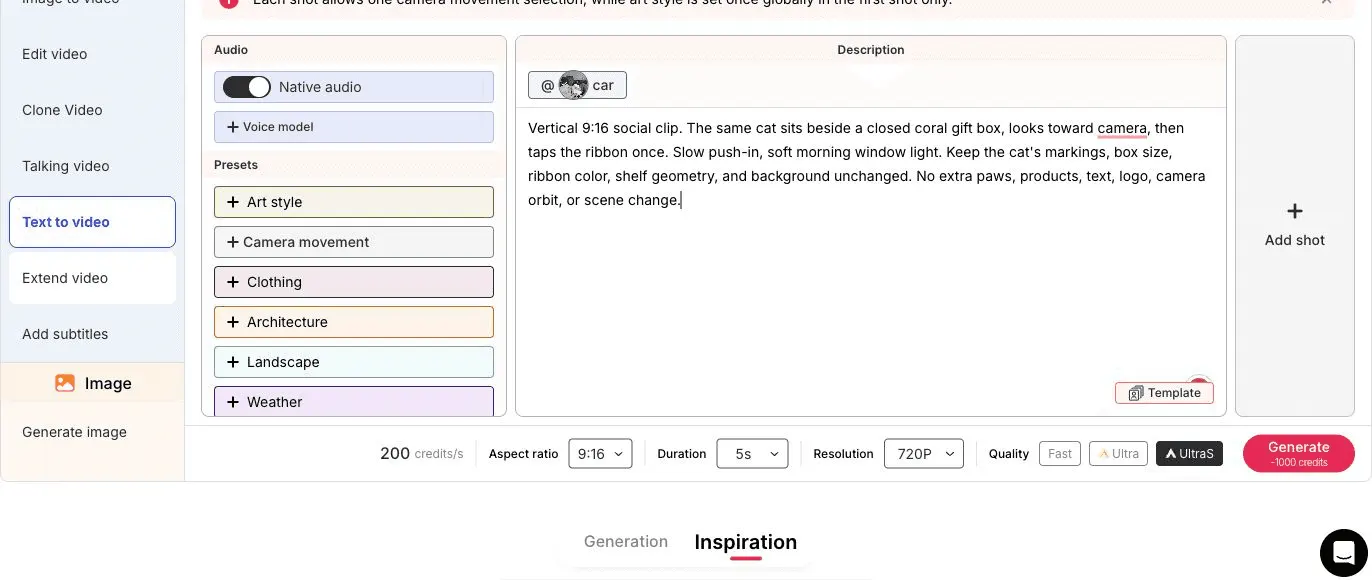Open Edit video in sidebar
This screenshot has width=1372, height=580.
92,54
